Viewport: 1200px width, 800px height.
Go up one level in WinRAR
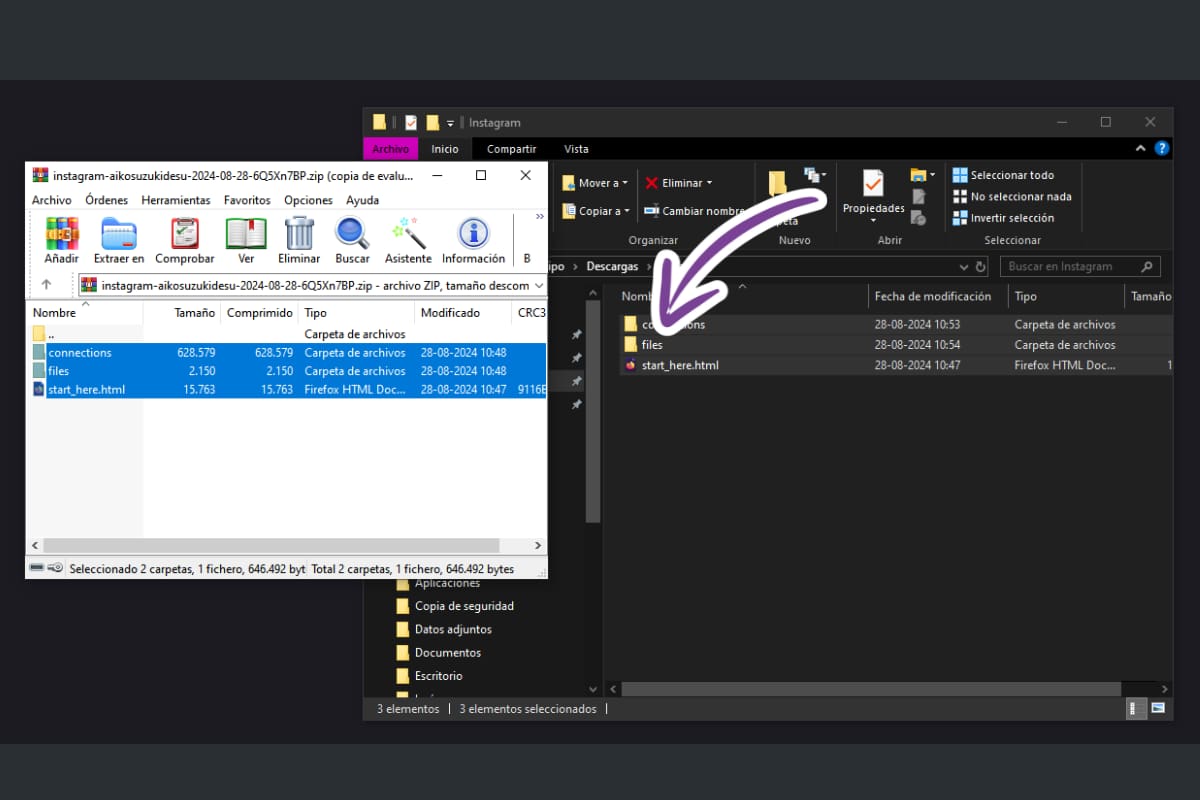coord(46,285)
